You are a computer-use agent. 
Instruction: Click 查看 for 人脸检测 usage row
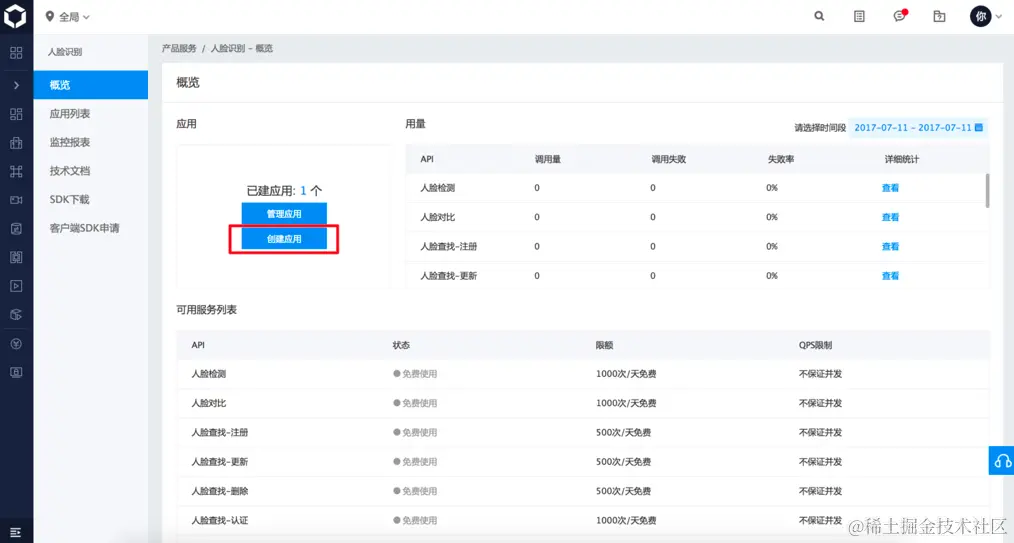[890, 187]
